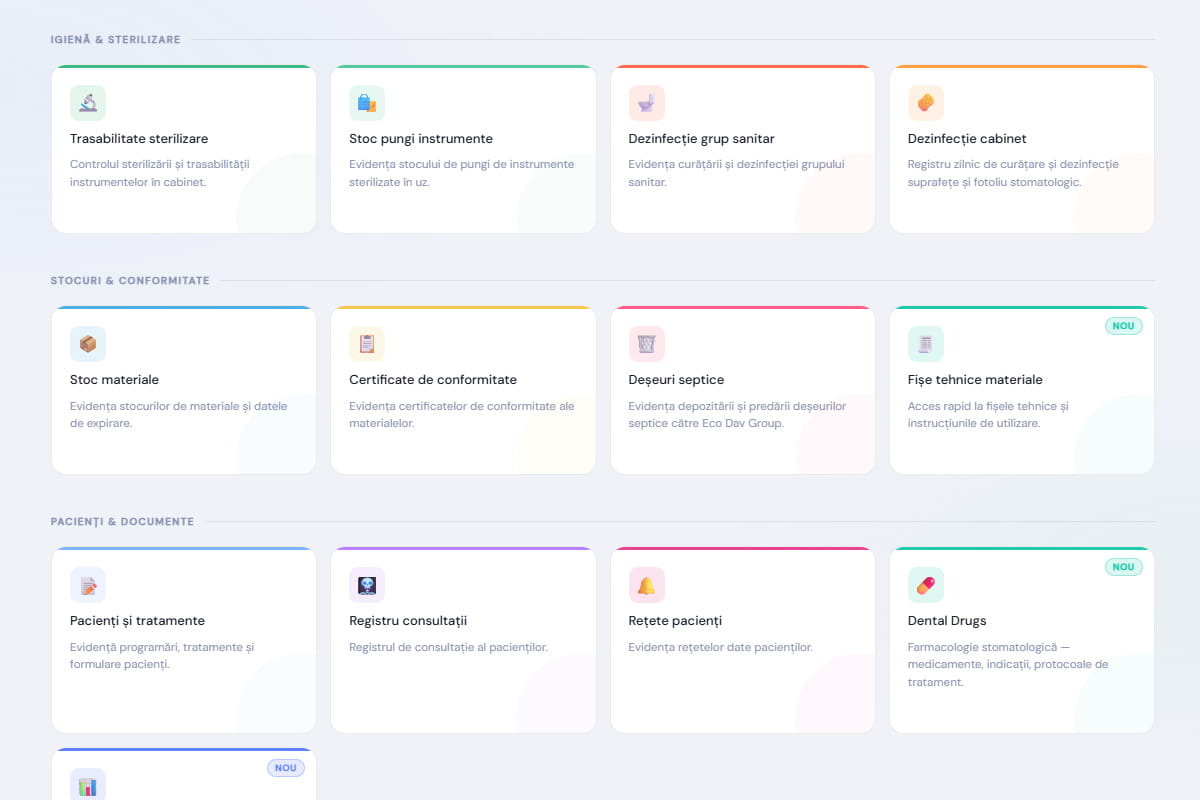Click the STOCURI & CONFORMITATE section heading
Image resolution: width=1200 pixels, height=800 pixels.
click(x=130, y=281)
